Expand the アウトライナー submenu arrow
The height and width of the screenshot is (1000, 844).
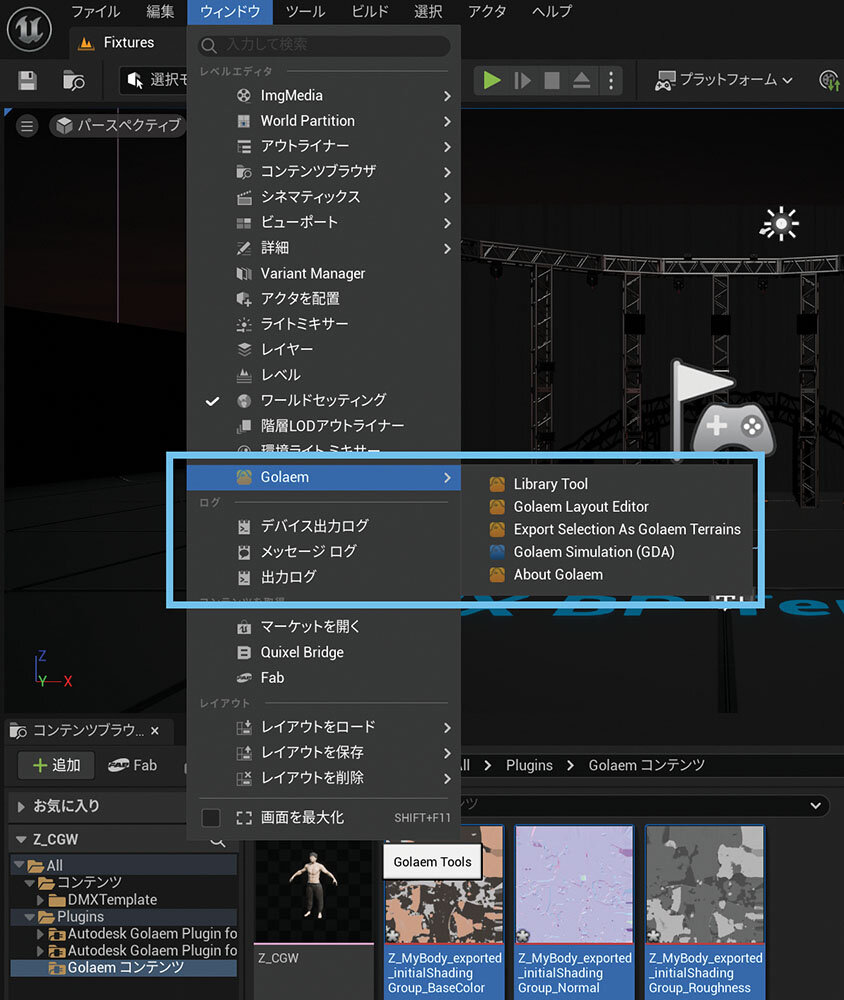click(447, 147)
